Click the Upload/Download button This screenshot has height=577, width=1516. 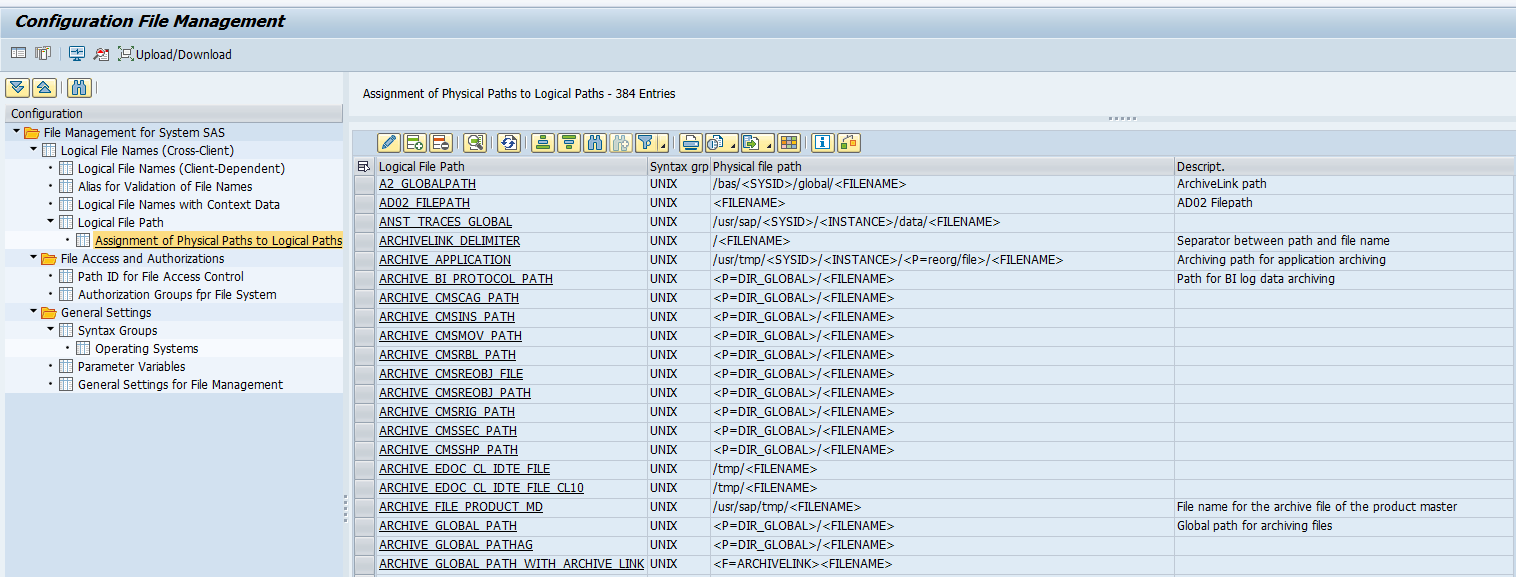coord(175,55)
